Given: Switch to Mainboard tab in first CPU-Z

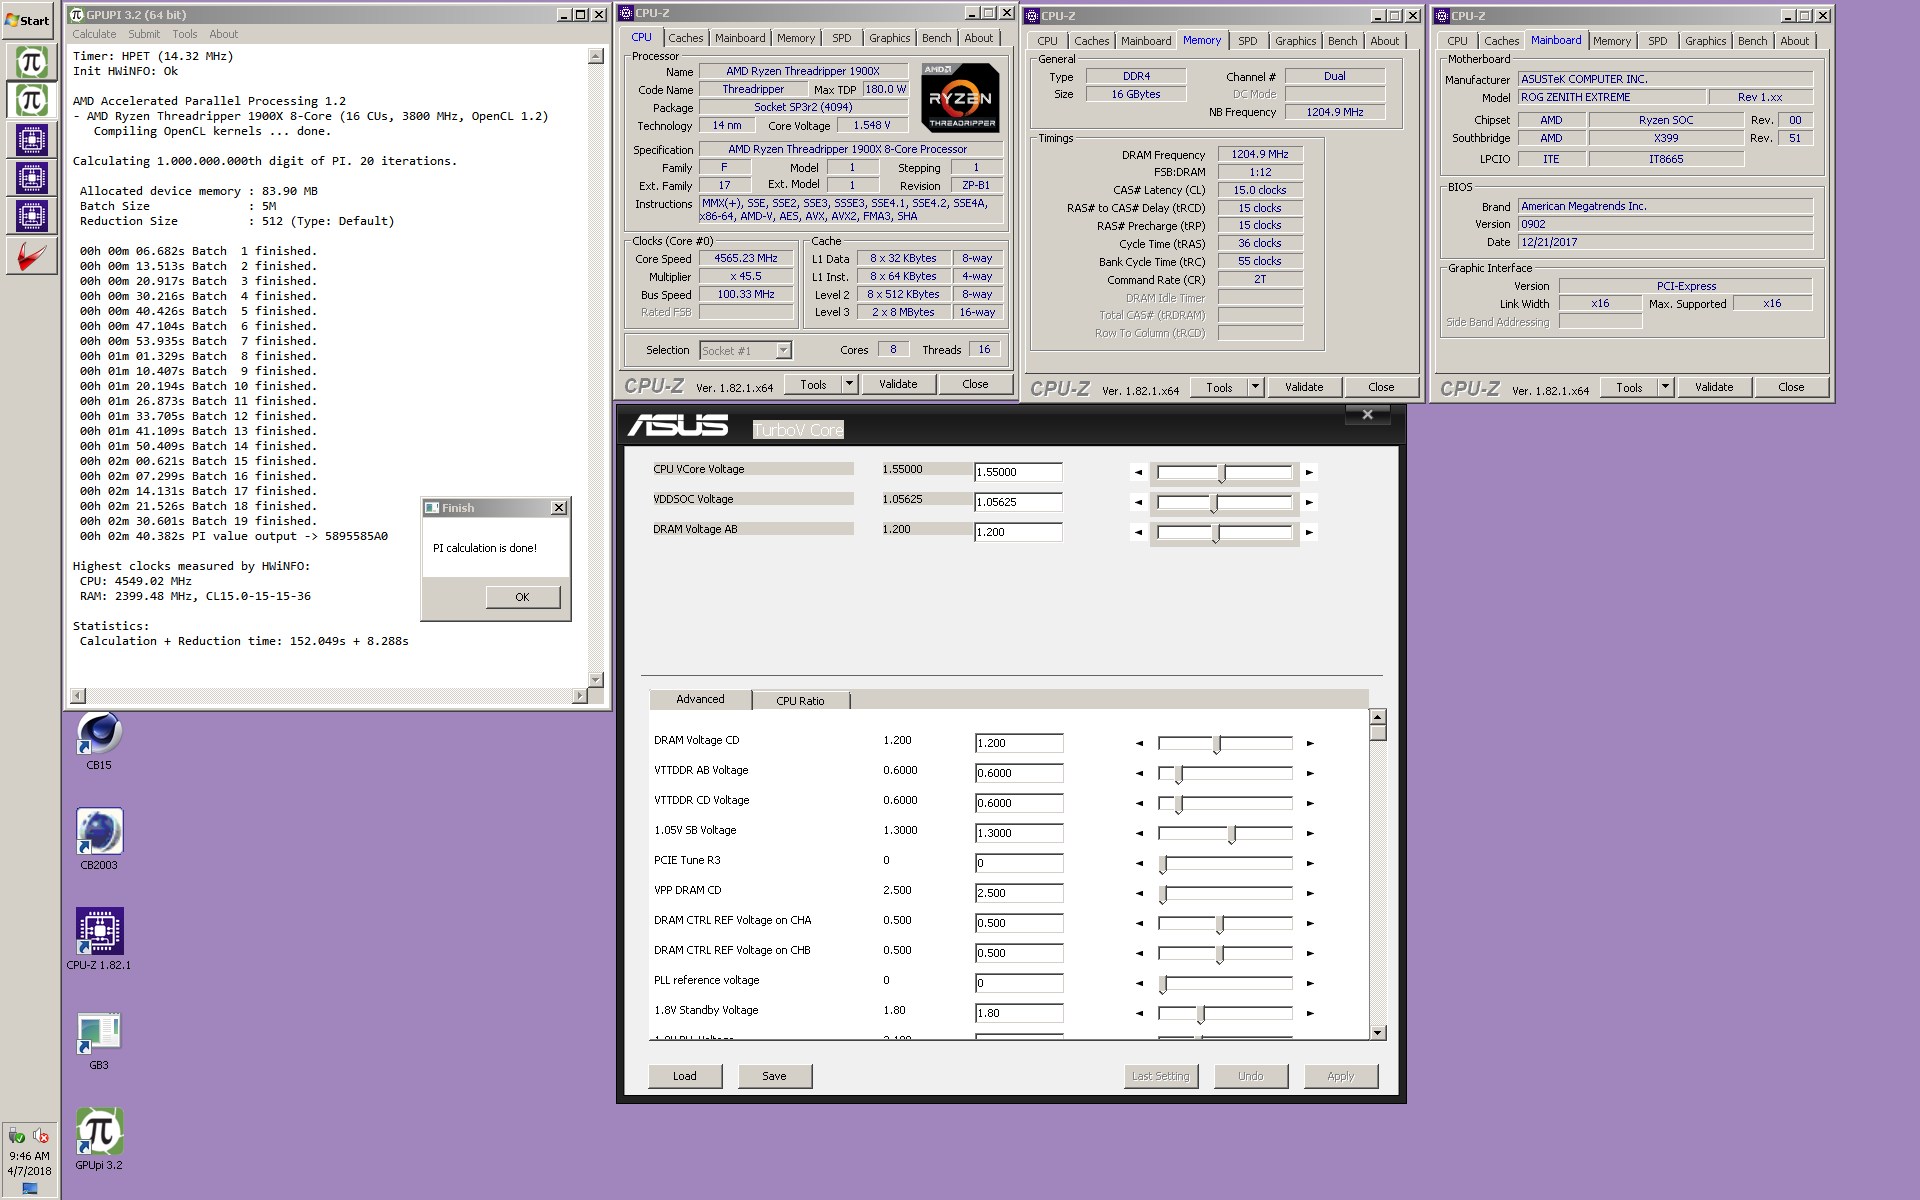Looking at the screenshot, I should coord(740,38).
